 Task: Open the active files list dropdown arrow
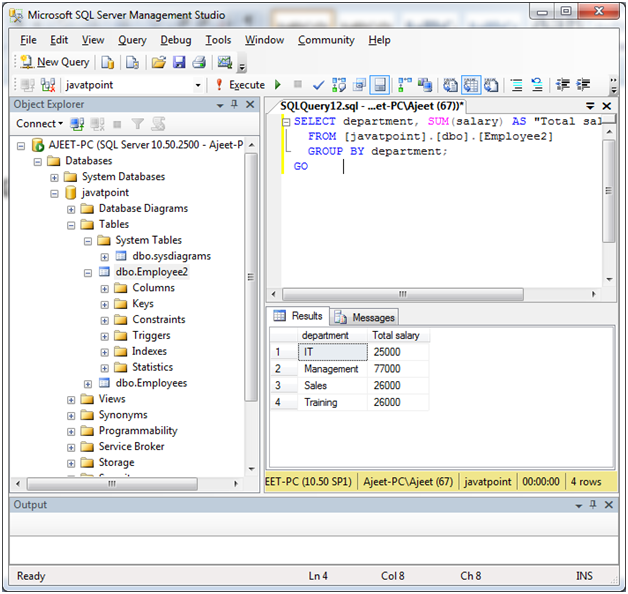590,106
